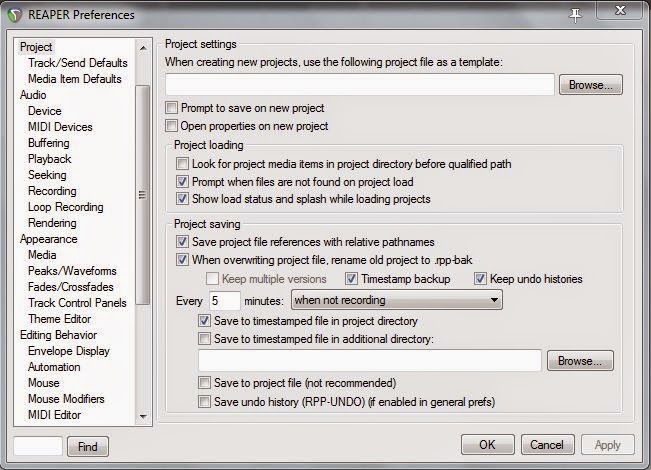Open Mouse settings page
This screenshot has width=651, height=470.
[x=44, y=383]
